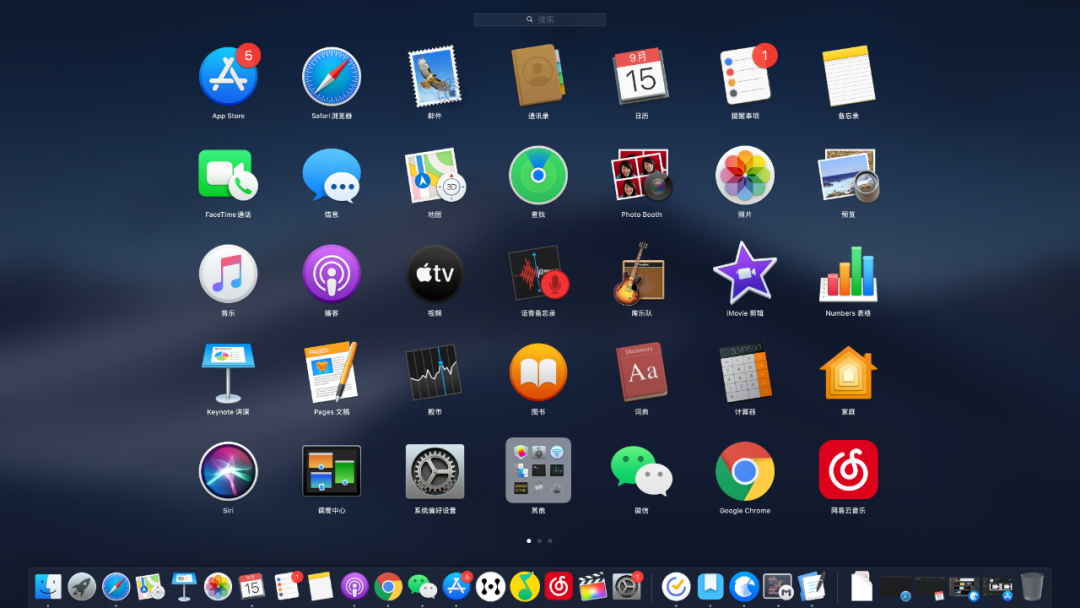Open the blue eagle app in Dock
The width and height of the screenshot is (1080, 608).
[744, 587]
